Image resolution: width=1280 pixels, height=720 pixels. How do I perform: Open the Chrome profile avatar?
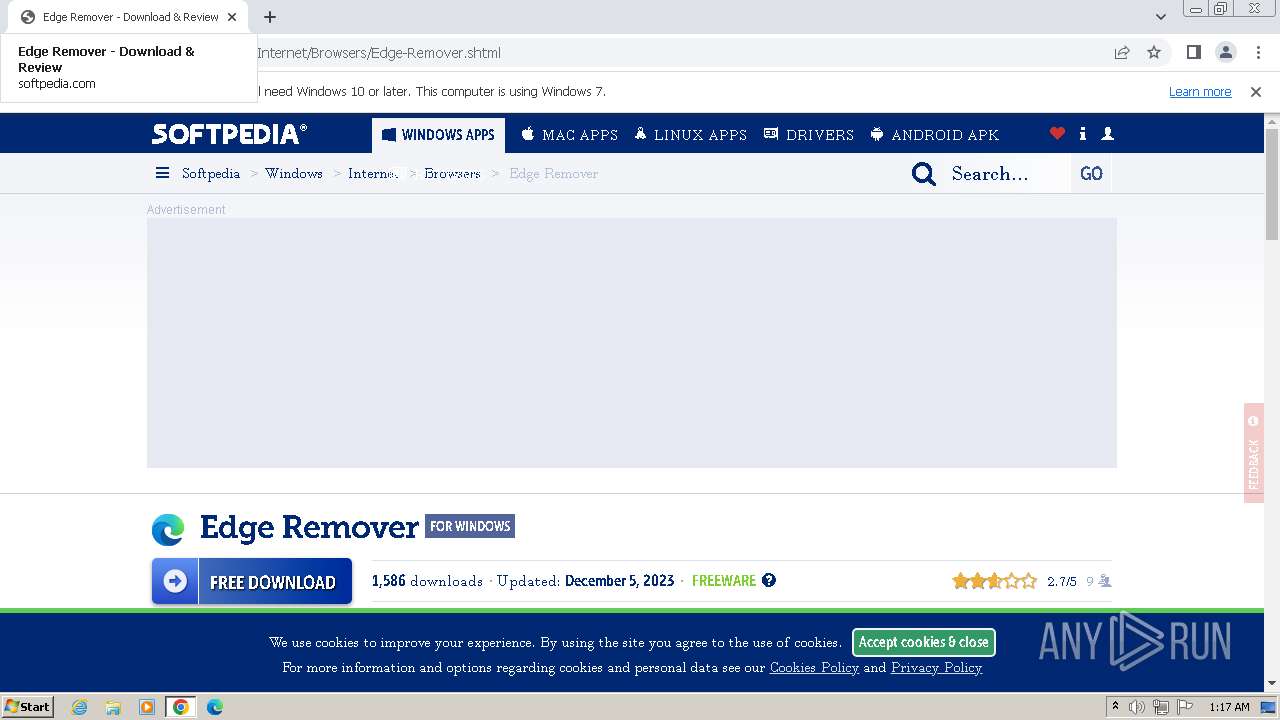click(x=1225, y=52)
